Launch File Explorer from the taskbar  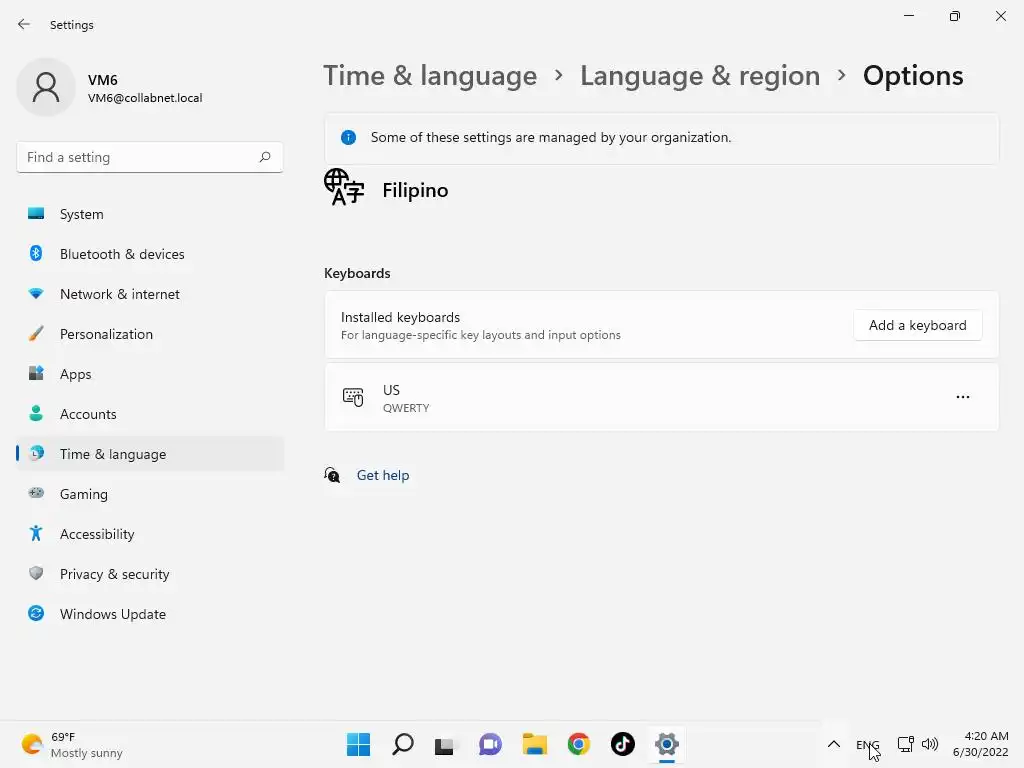click(x=534, y=744)
